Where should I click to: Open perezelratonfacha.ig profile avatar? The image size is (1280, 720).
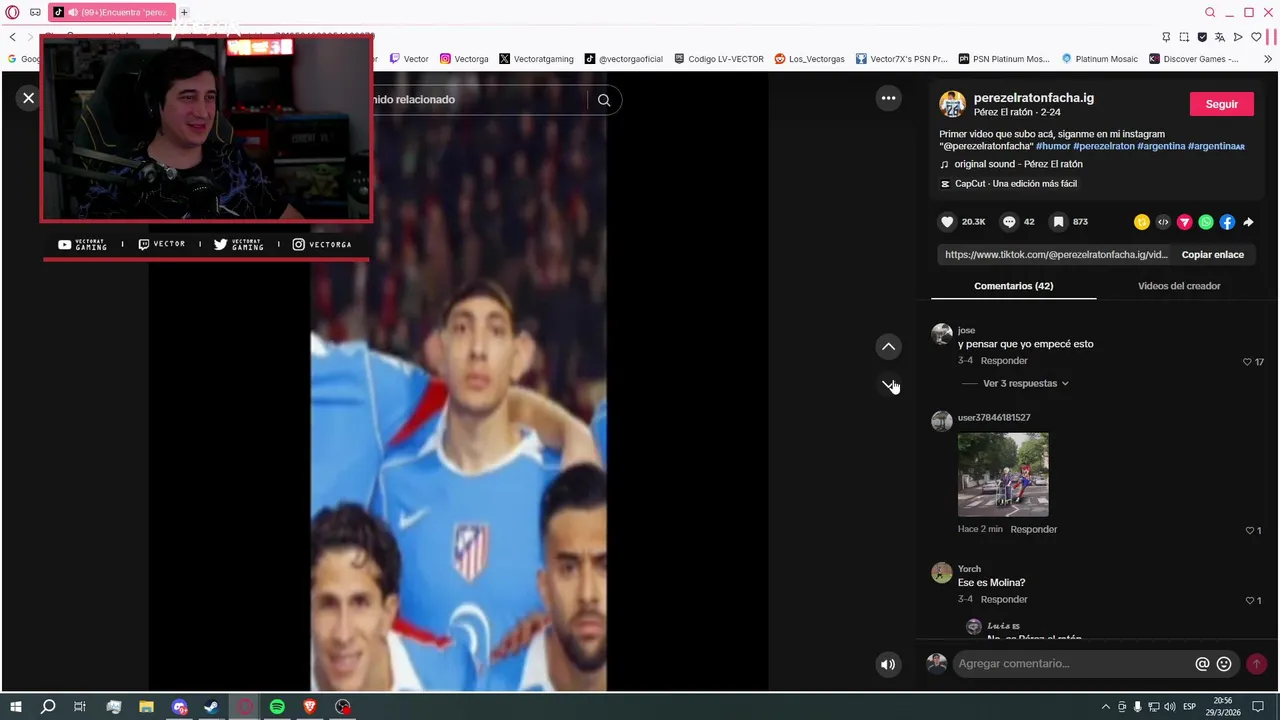953,104
